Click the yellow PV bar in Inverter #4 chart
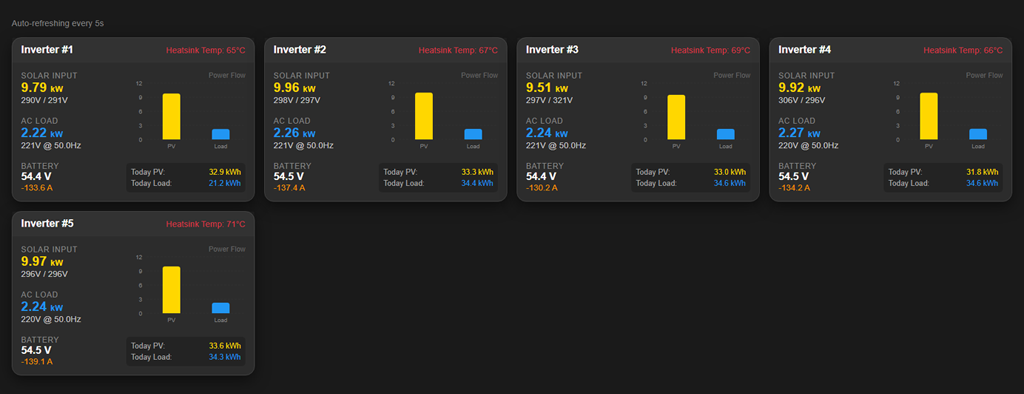The width and height of the screenshot is (1024, 394). coord(929,116)
